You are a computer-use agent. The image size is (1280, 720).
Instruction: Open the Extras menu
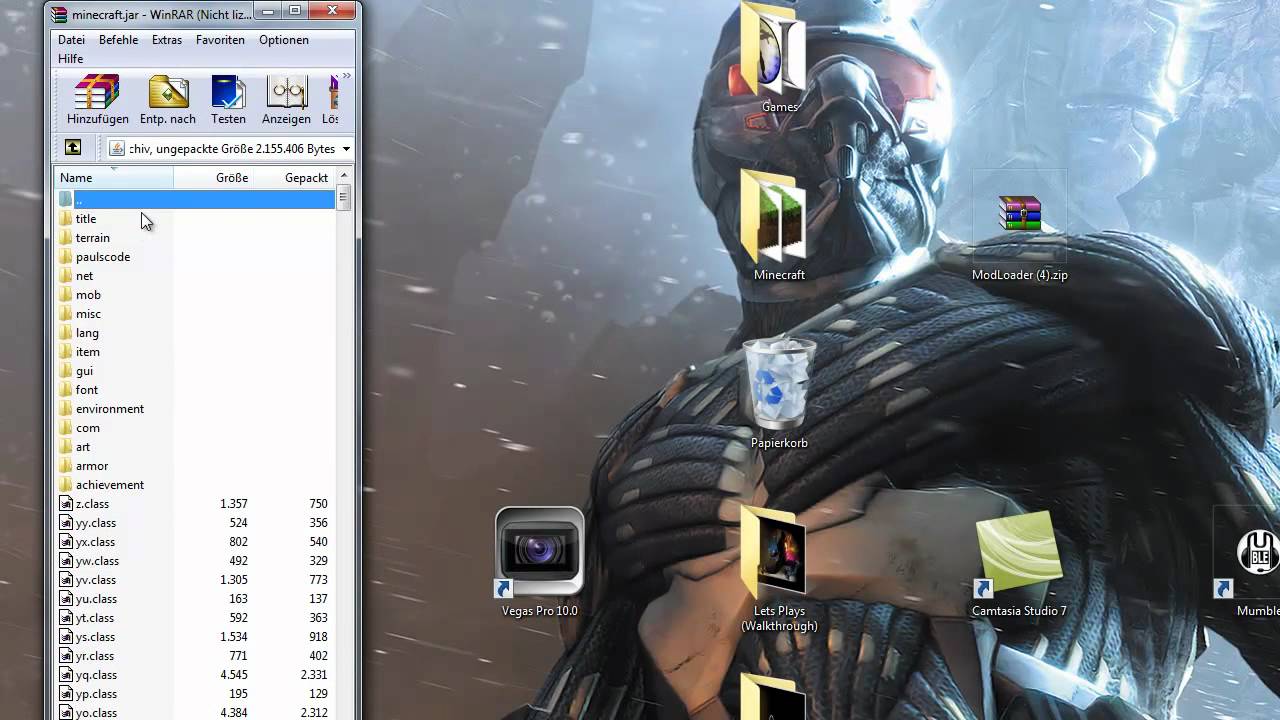click(x=167, y=40)
